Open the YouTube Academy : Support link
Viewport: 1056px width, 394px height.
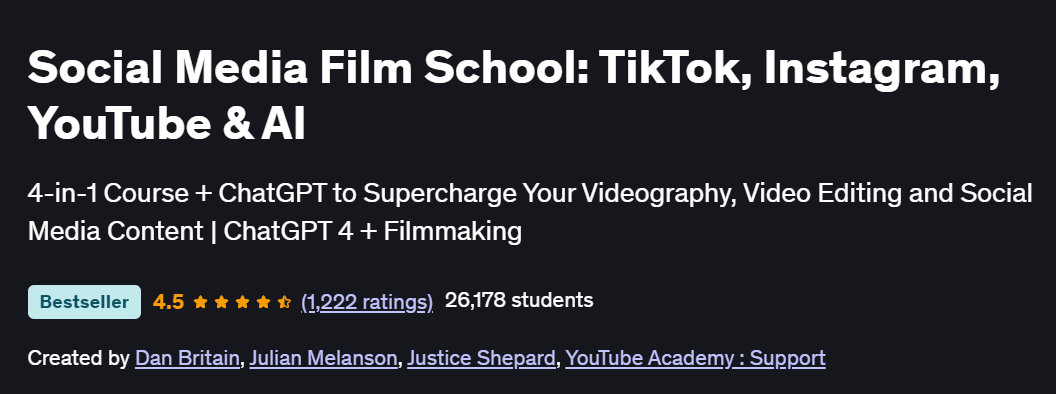point(696,358)
